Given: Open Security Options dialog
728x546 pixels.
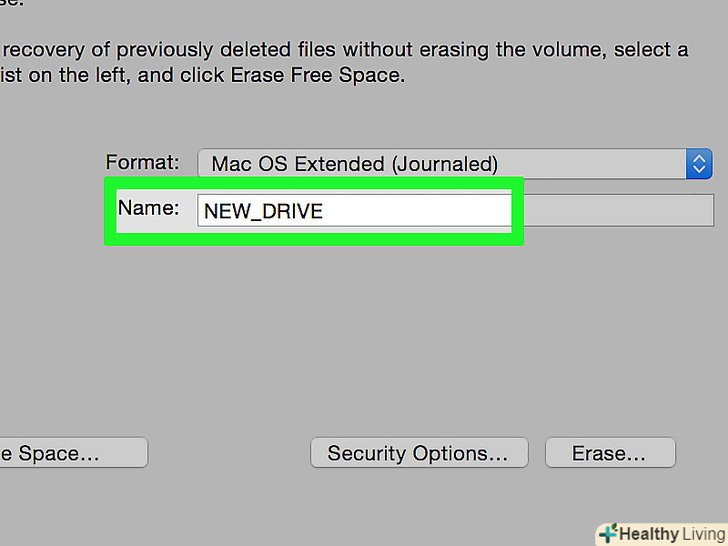Looking at the screenshot, I should [x=417, y=453].
